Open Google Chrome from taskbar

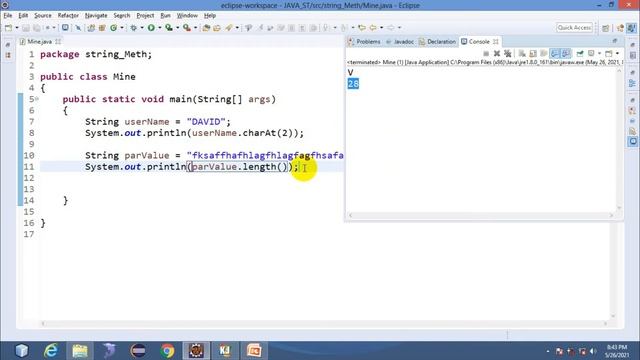point(167,351)
